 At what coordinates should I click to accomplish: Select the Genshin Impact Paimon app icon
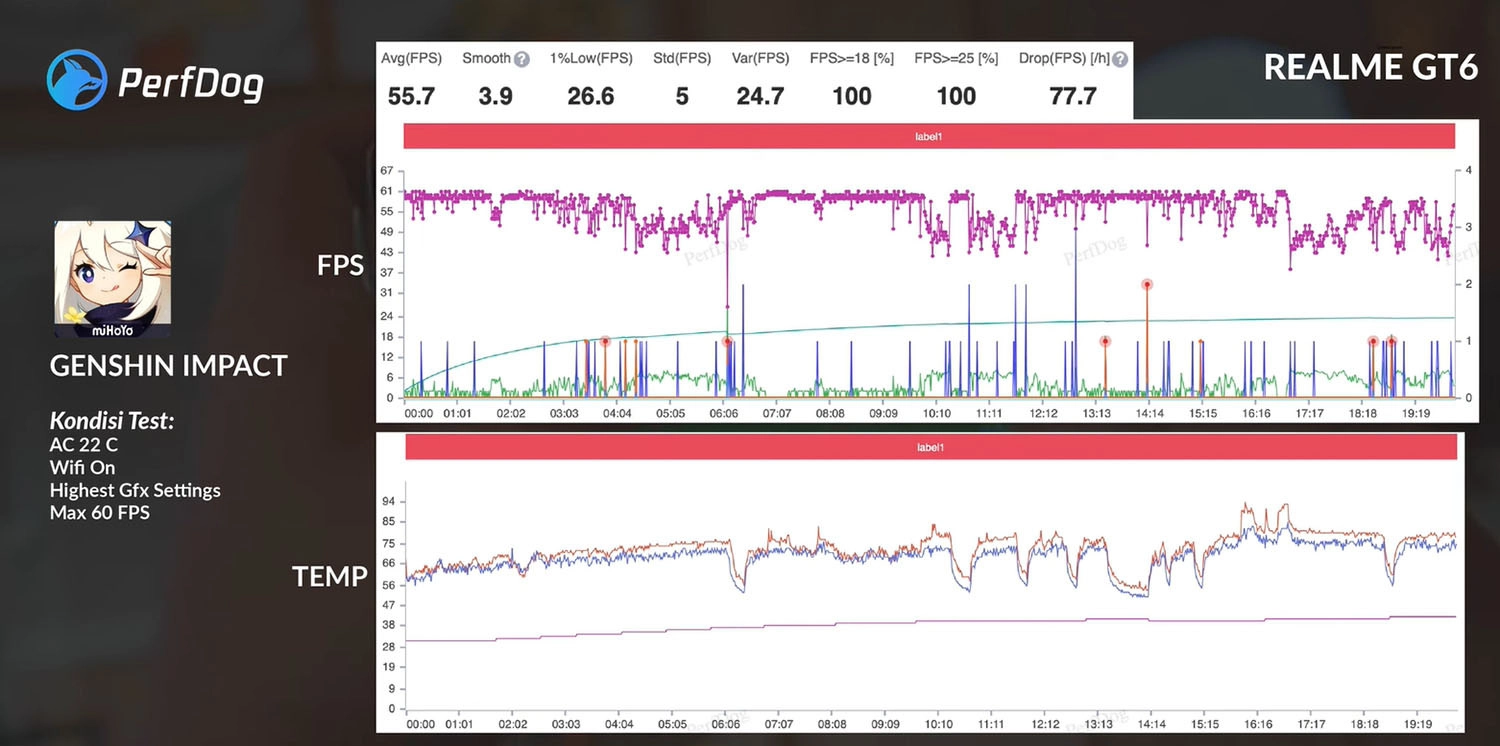click(112, 279)
